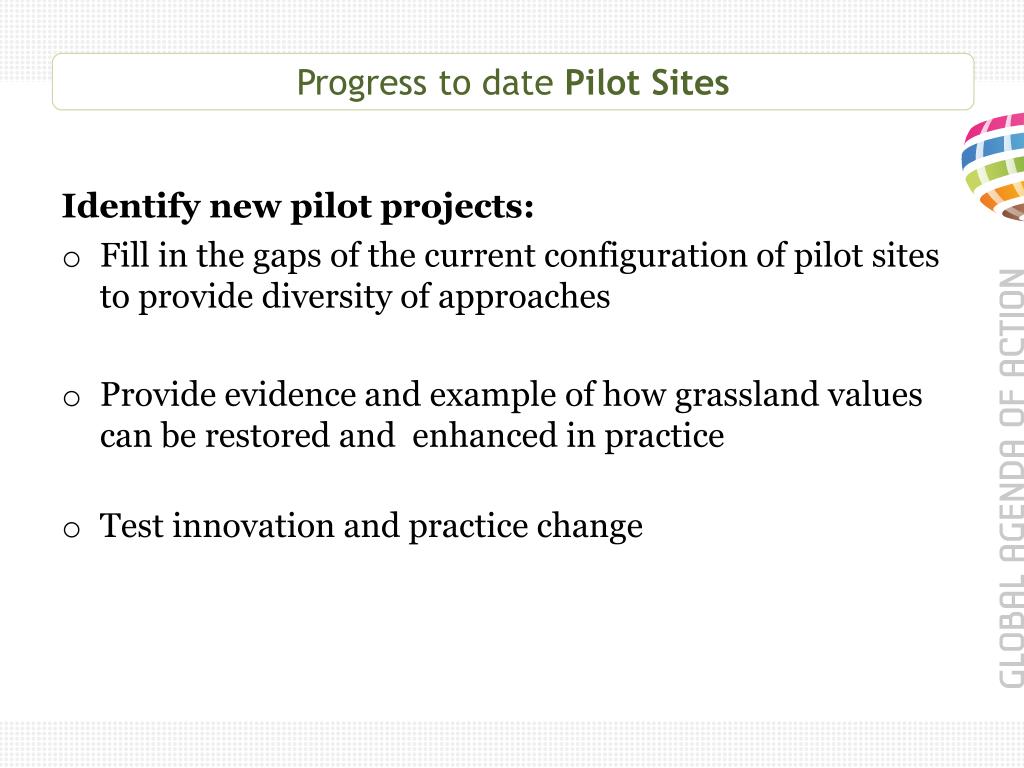Click the "Progress to date" title text
This screenshot has height=768, width=1024.
(x=425, y=83)
